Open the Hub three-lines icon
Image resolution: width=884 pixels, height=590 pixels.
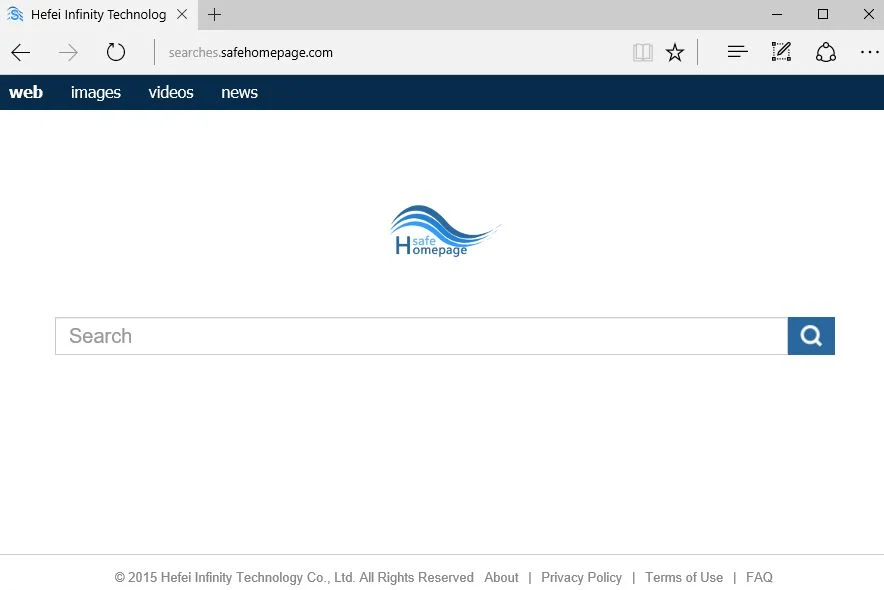click(737, 52)
